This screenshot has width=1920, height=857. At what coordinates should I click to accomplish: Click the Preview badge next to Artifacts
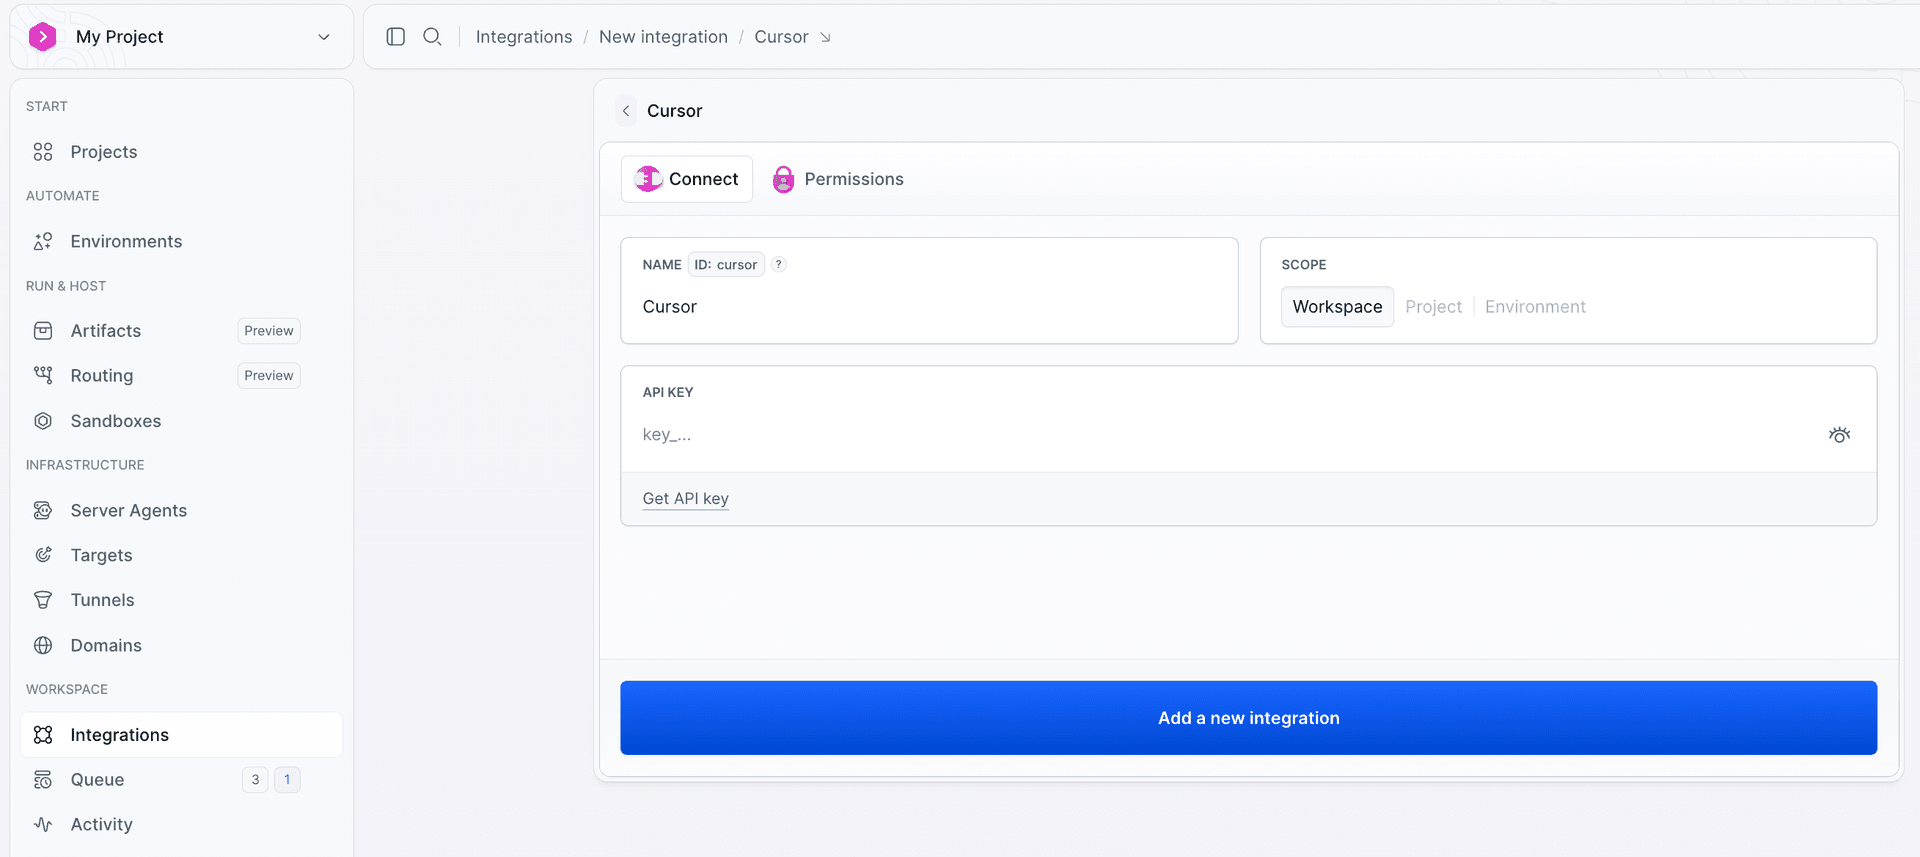[x=269, y=331]
